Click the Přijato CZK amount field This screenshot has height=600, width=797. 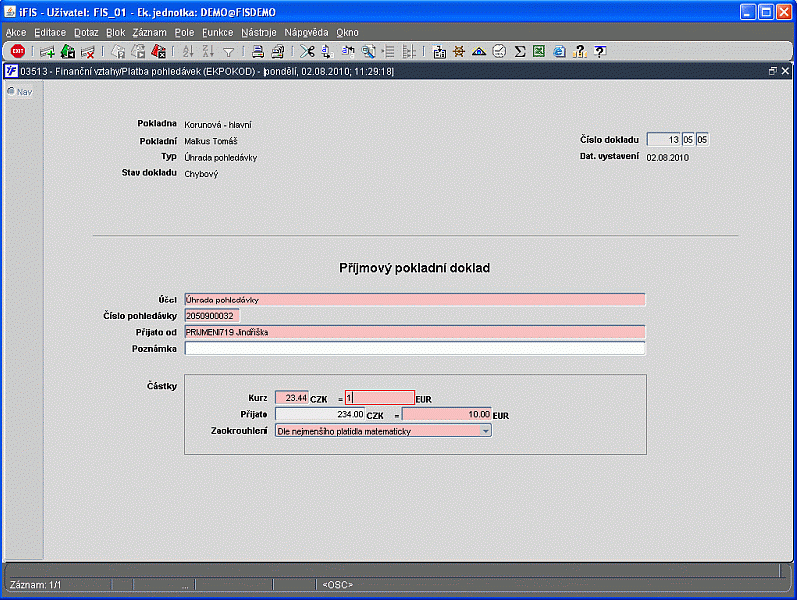(x=320, y=414)
